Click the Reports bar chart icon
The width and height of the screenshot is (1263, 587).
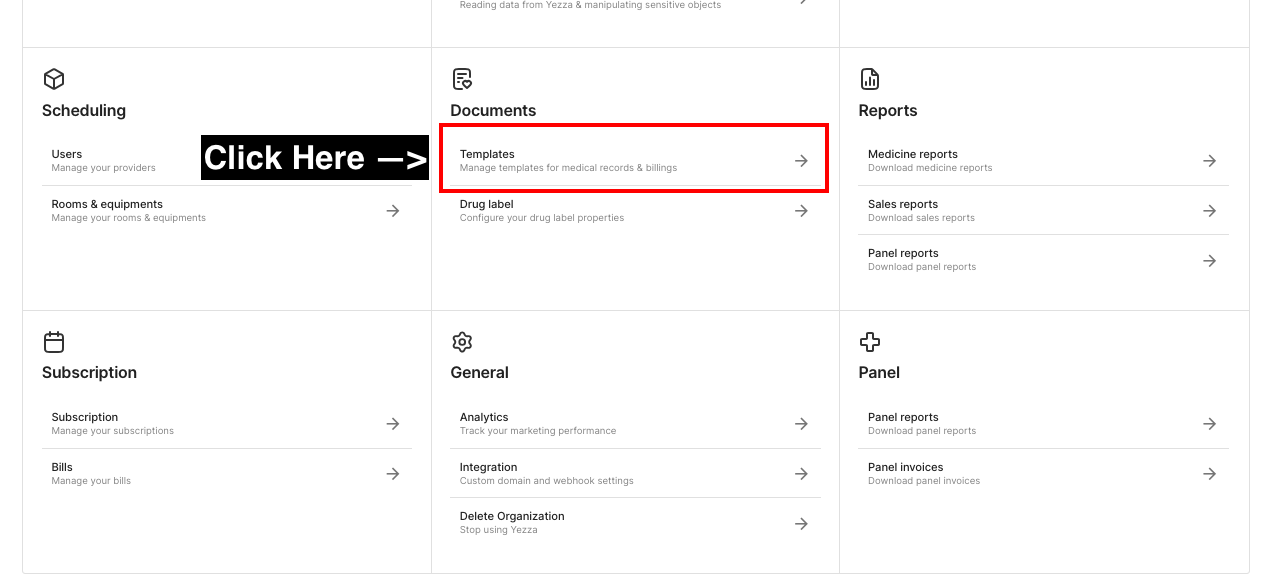[870, 78]
